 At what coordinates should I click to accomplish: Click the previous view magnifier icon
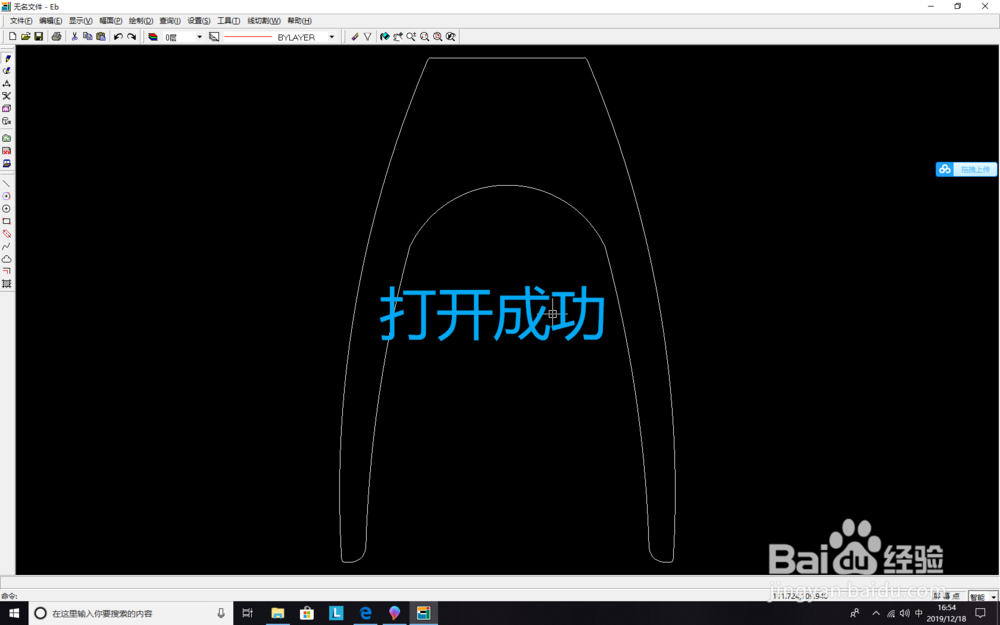[x=451, y=37]
